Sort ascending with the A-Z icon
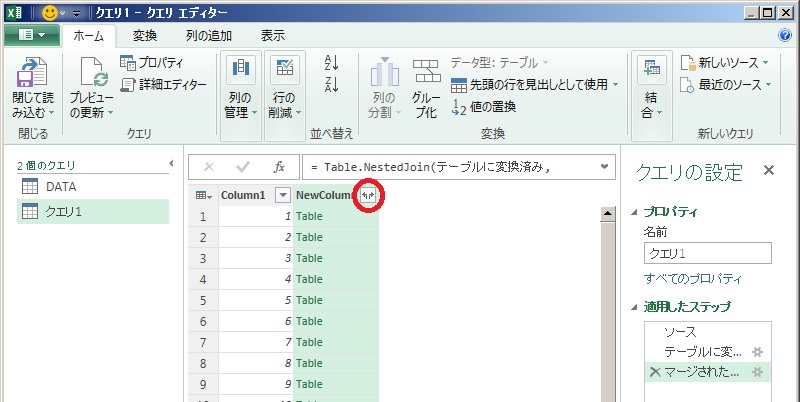 (x=332, y=63)
